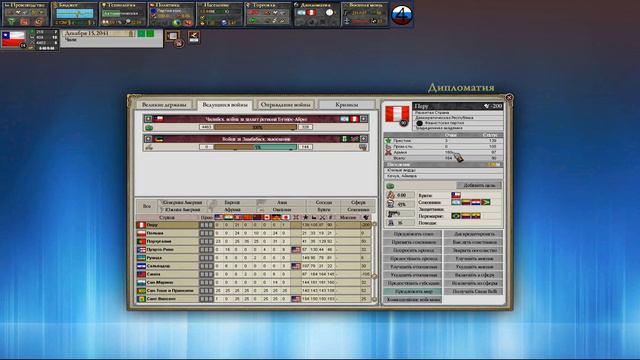Expand attacker side of Buenos Aires war
The image size is (640, 360).
(148, 119)
